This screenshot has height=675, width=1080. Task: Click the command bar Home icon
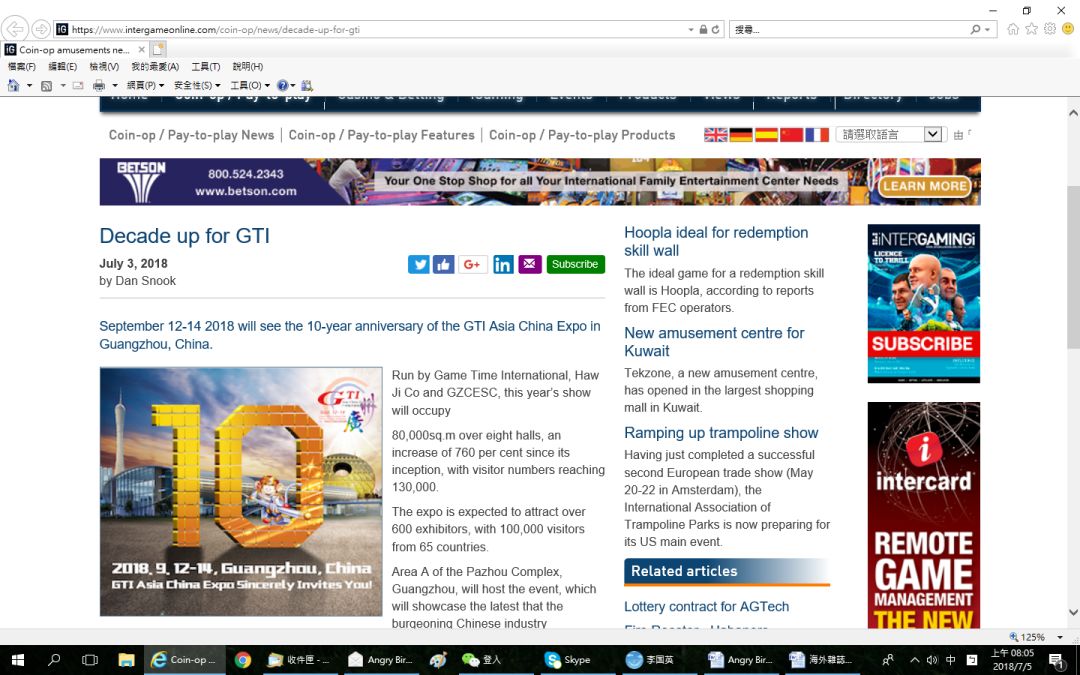tap(13, 85)
